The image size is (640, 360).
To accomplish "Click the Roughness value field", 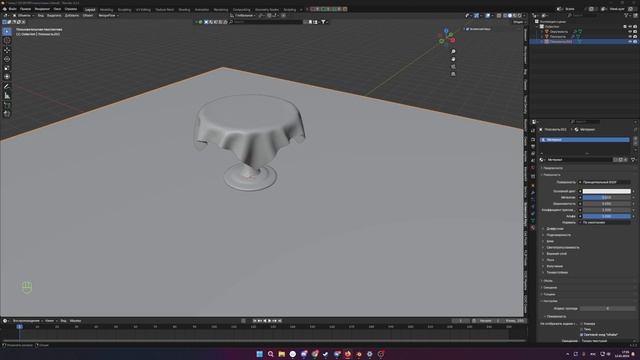I will [607, 203].
